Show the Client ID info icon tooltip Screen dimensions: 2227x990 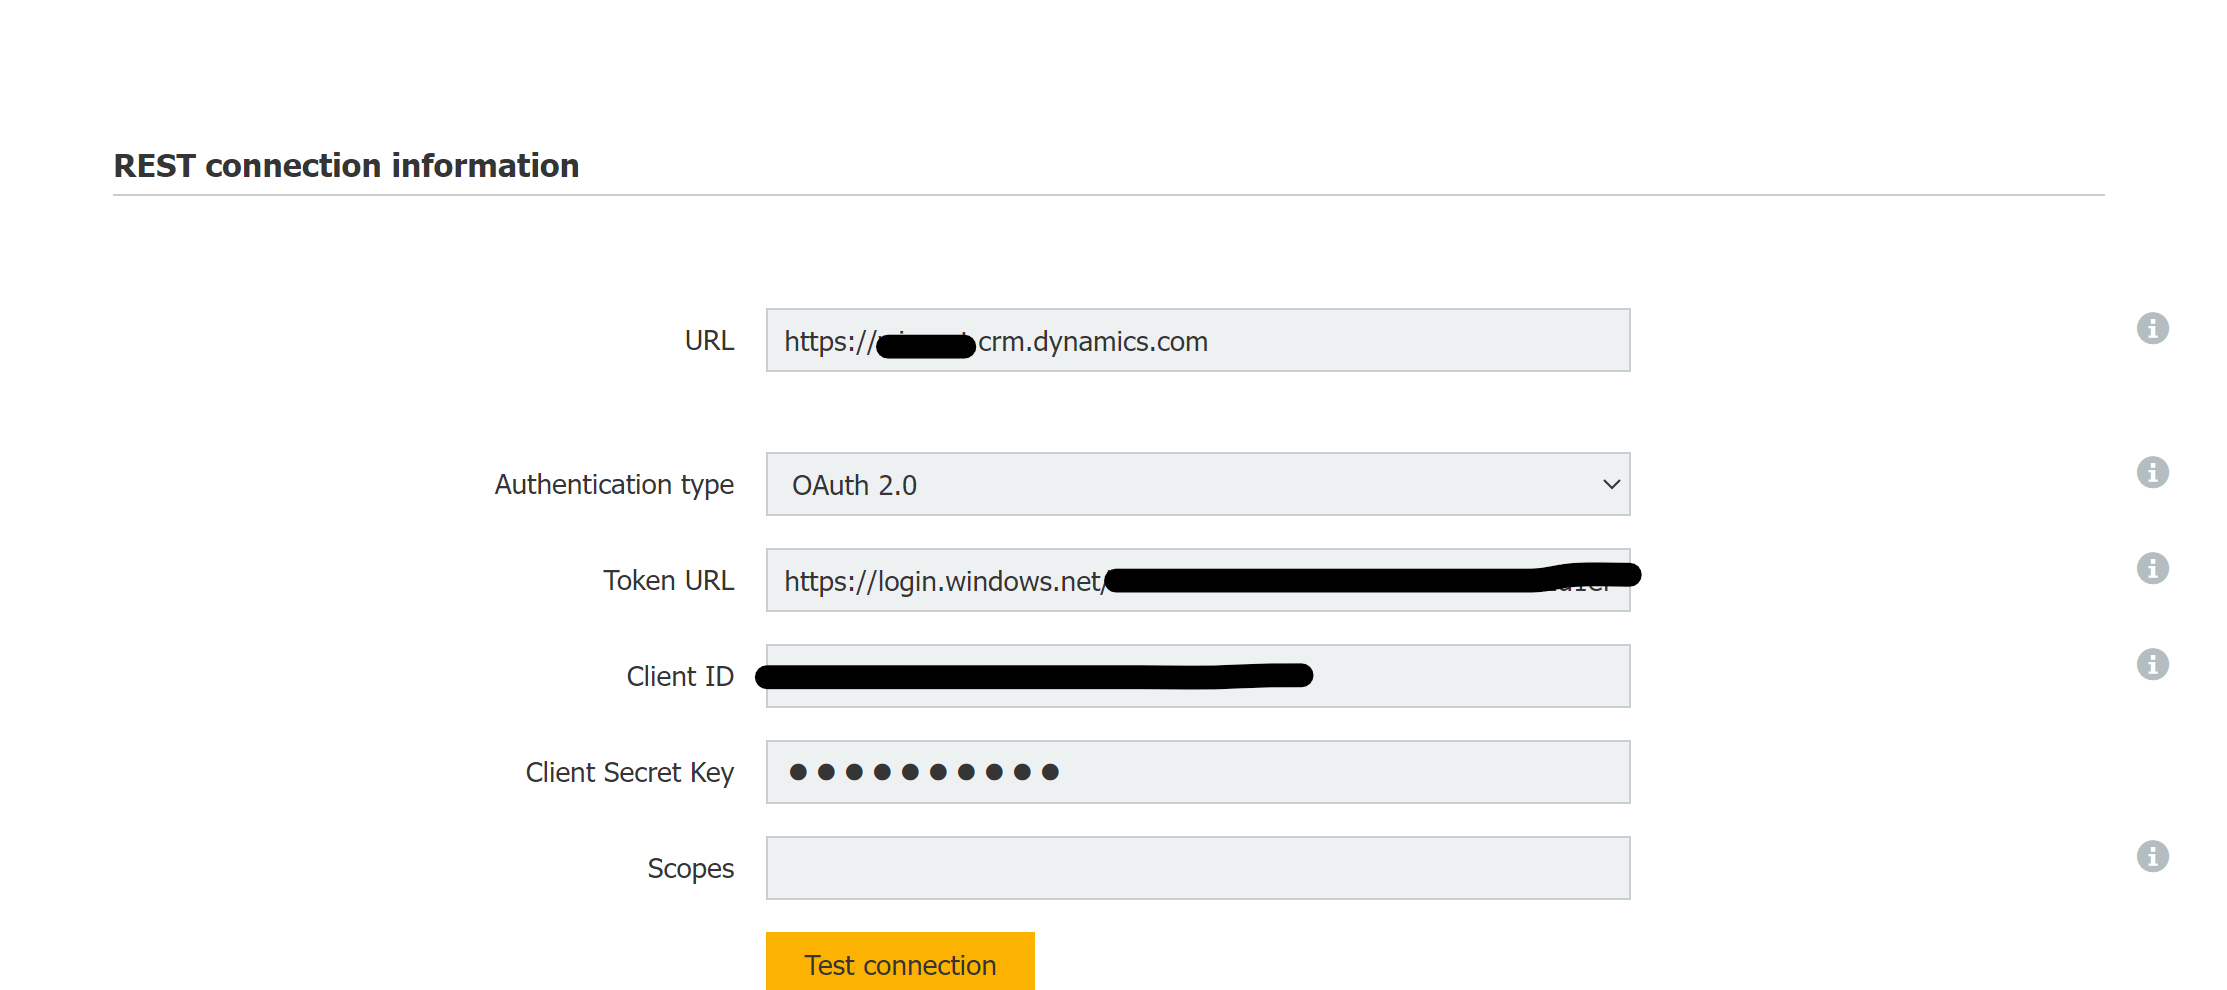pos(2152,664)
